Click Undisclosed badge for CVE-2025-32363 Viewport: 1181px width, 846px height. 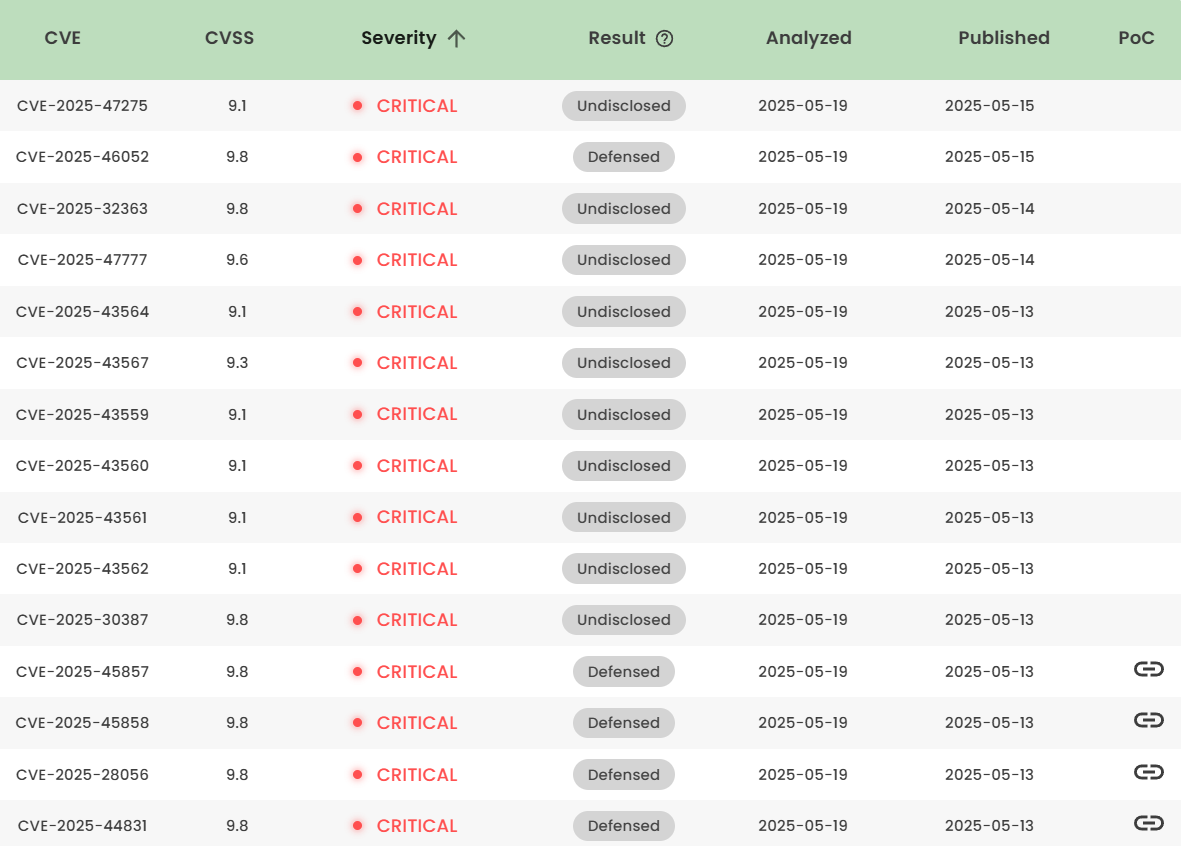(623, 209)
